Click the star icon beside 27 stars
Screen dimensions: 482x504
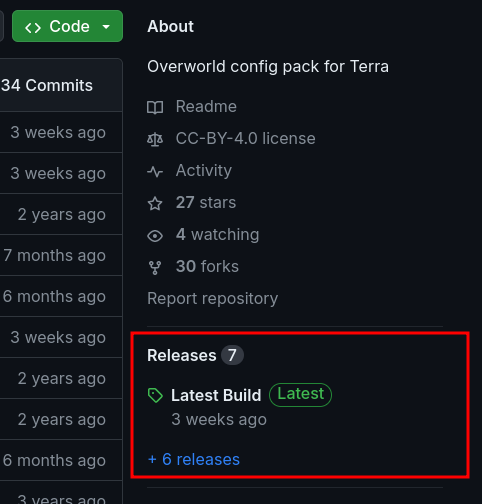click(155, 203)
